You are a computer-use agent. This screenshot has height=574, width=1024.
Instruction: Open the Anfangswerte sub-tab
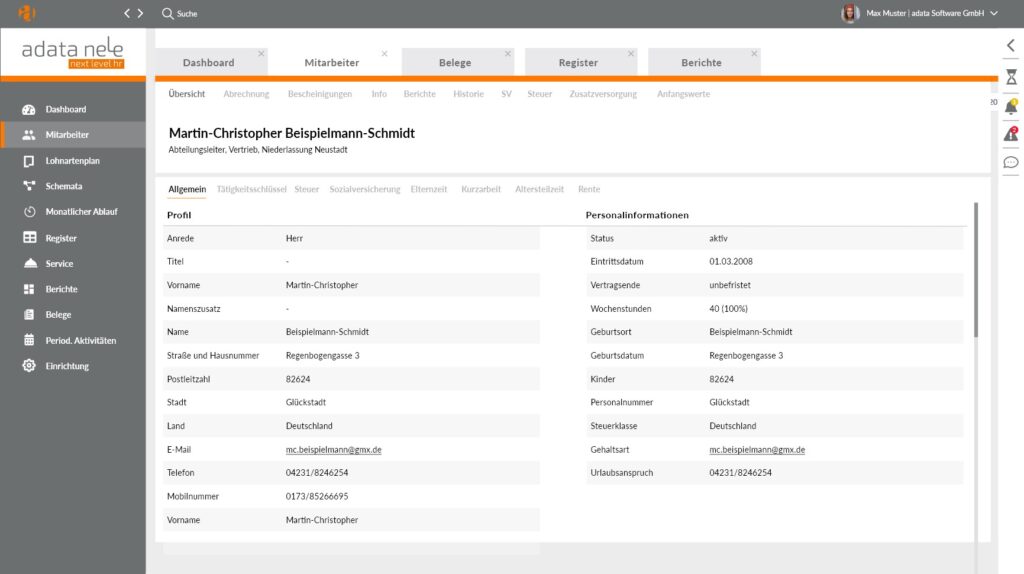[683, 94]
